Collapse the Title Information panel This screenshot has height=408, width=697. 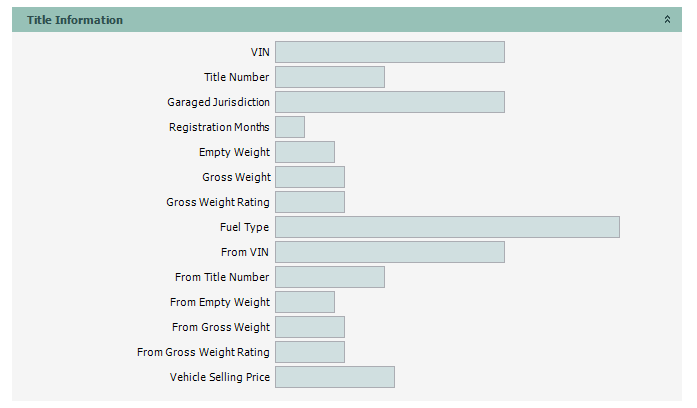click(x=667, y=20)
